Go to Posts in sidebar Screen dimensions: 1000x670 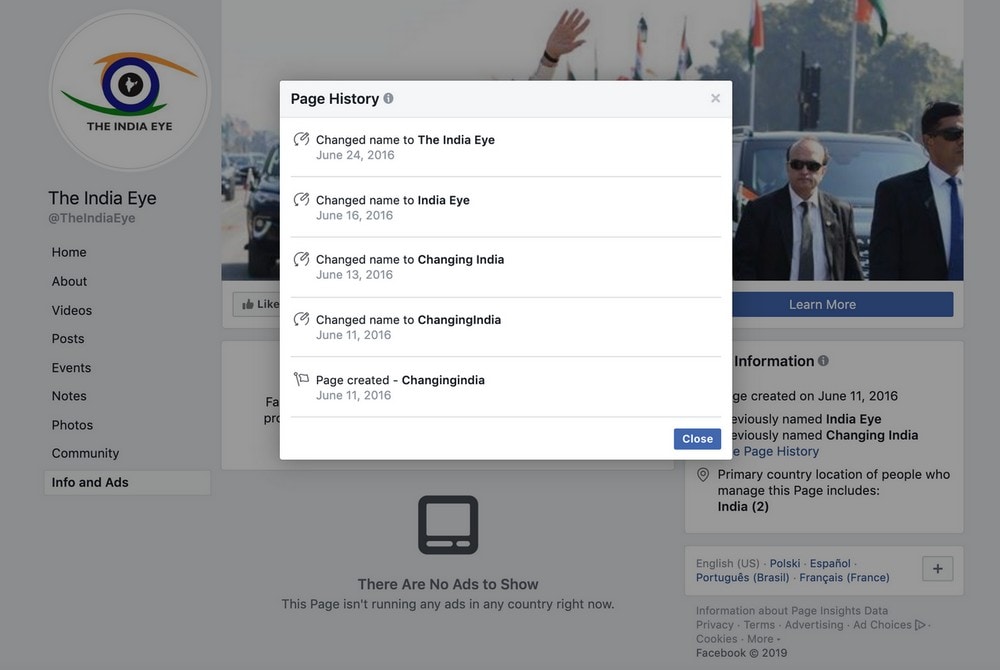[x=68, y=339]
